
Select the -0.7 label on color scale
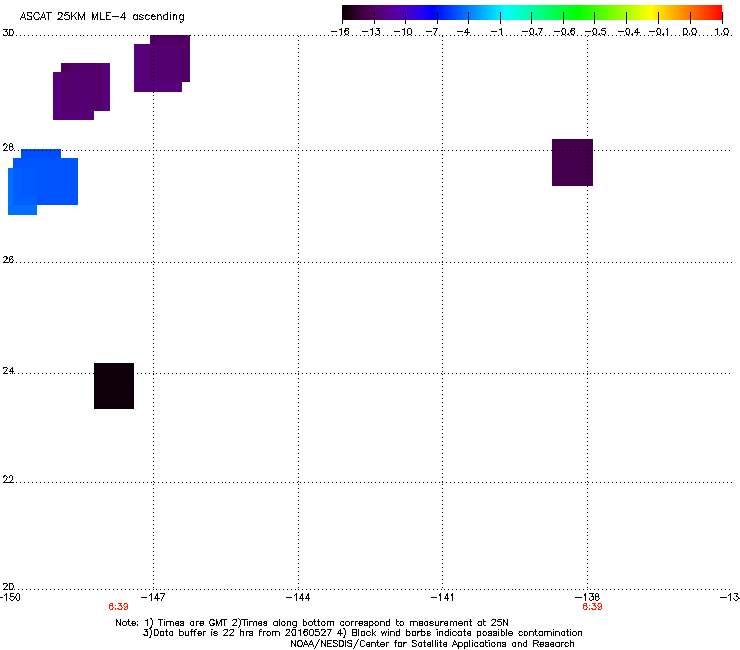point(532,32)
